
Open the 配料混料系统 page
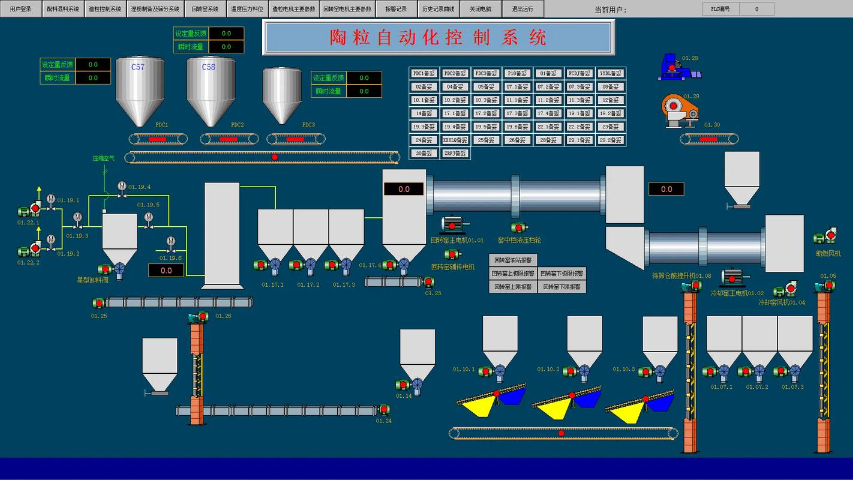(63, 9)
